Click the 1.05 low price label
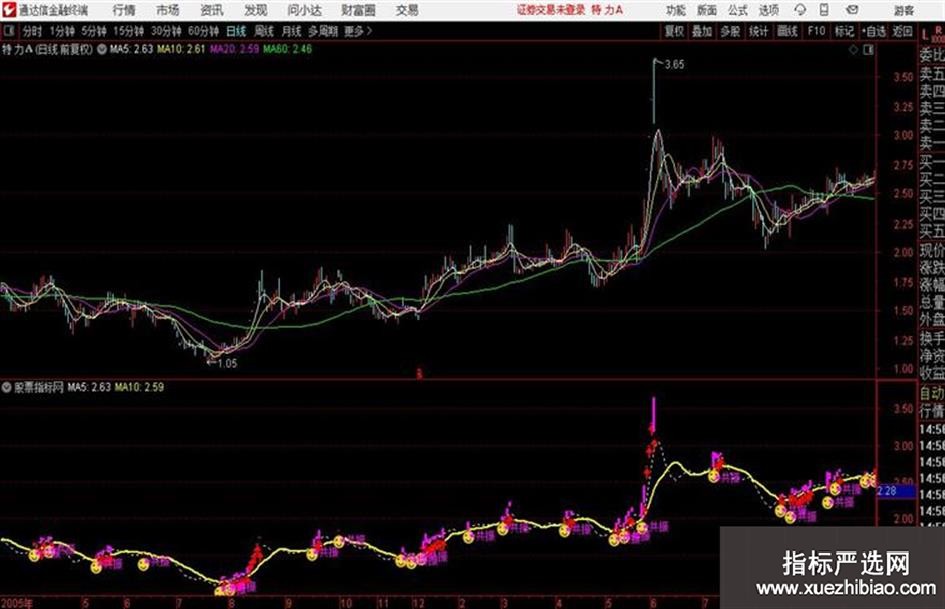This screenshot has height=609, width=945. [x=227, y=364]
